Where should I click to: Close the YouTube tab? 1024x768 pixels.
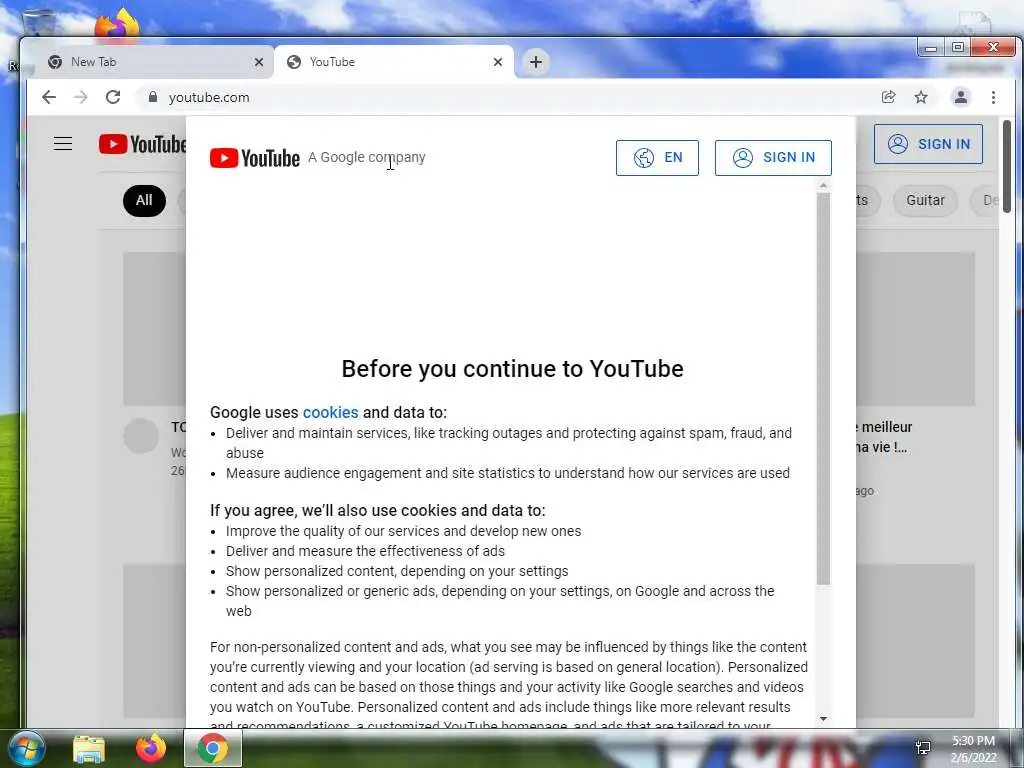pos(498,62)
